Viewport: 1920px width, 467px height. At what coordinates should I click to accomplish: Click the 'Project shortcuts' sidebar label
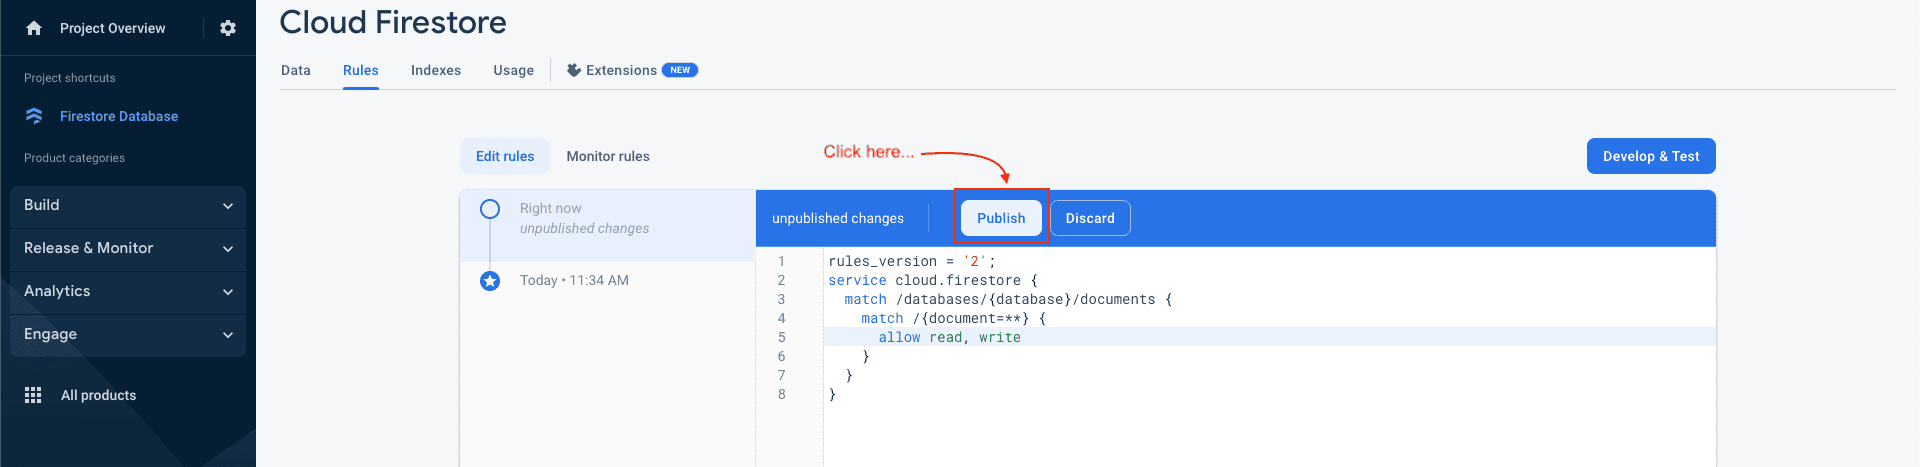70,78
